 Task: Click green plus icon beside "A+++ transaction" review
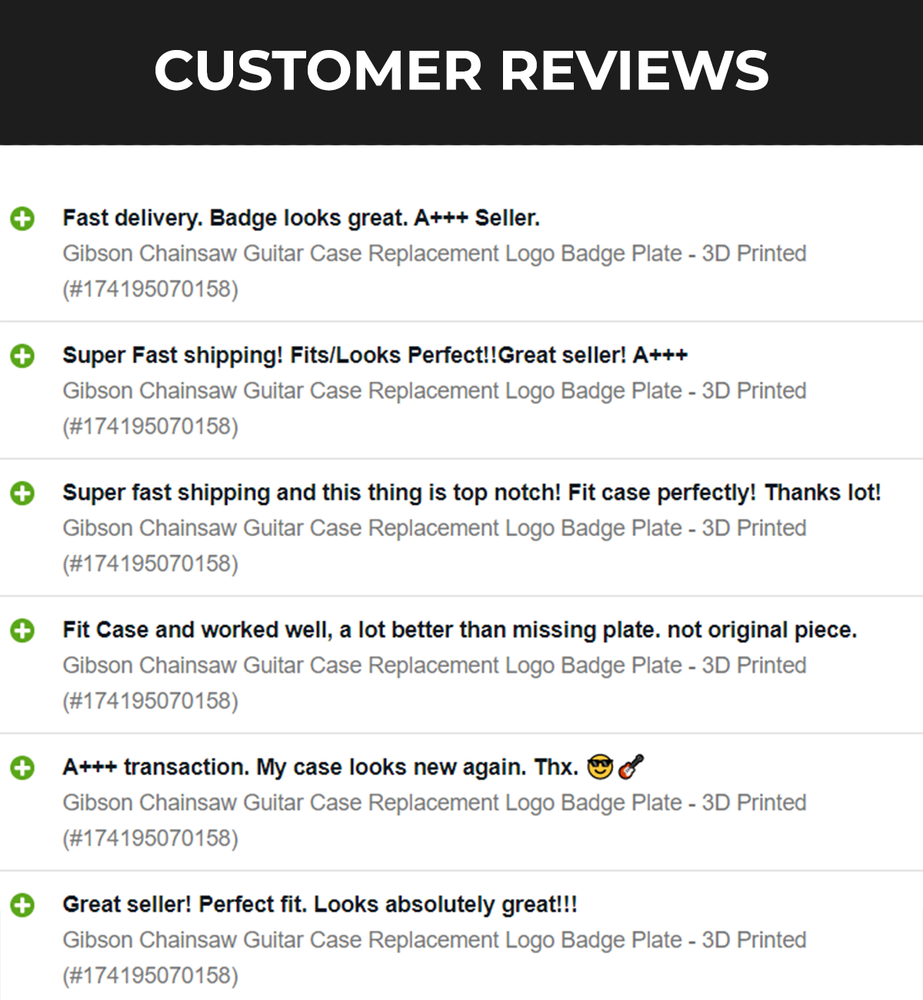click(22, 768)
